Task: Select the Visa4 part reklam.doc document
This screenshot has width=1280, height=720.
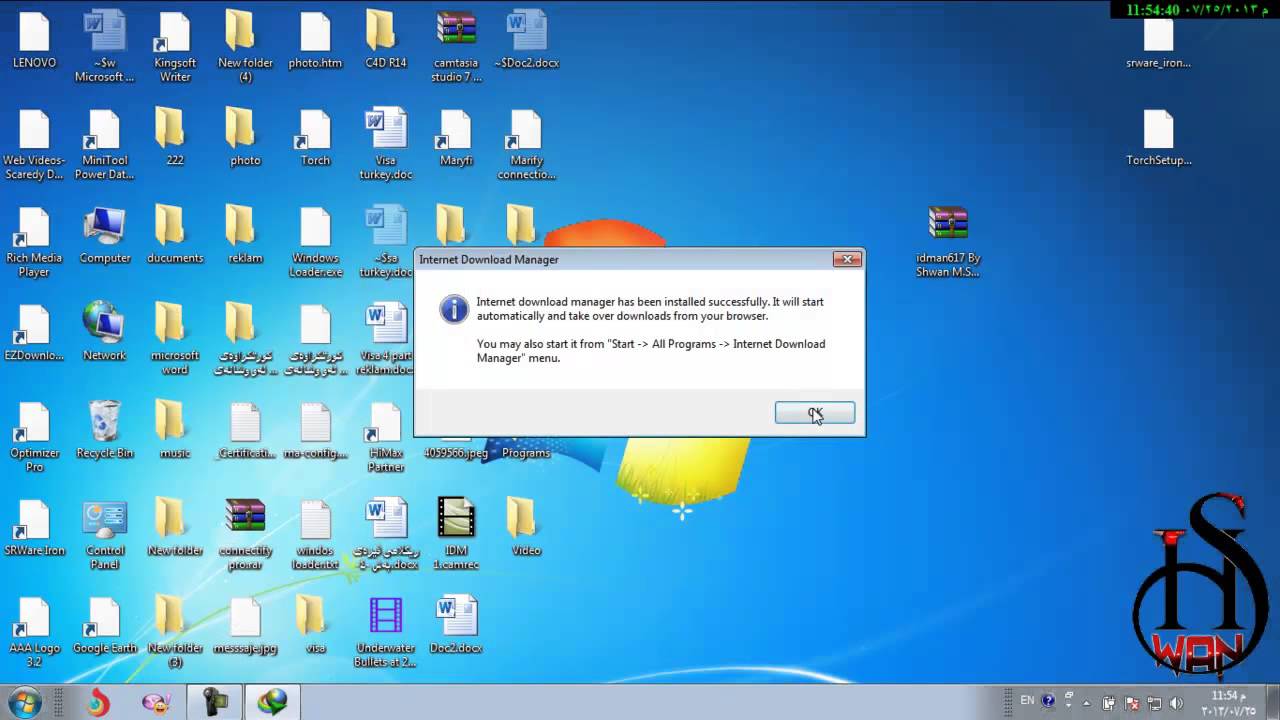Action: (x=385, y=340)
